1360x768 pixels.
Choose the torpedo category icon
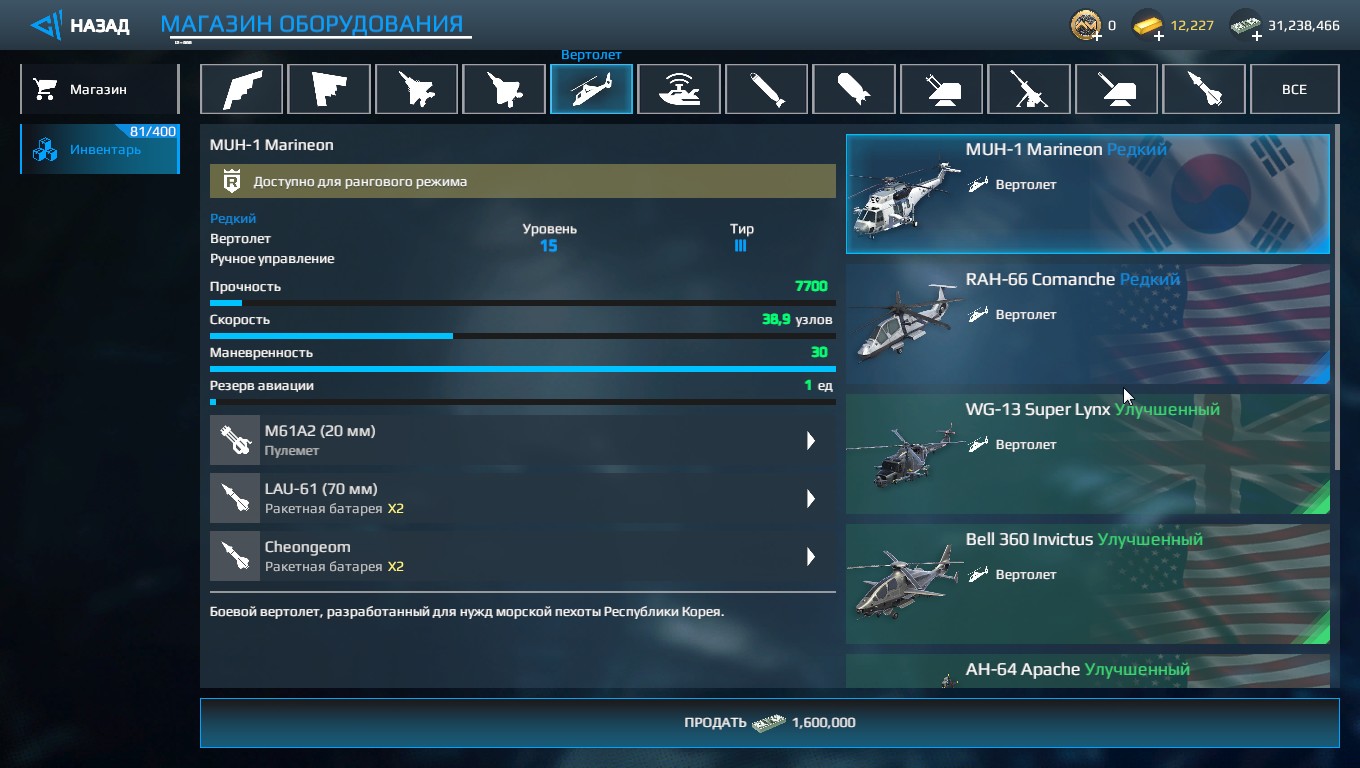(x=767, y=89)
